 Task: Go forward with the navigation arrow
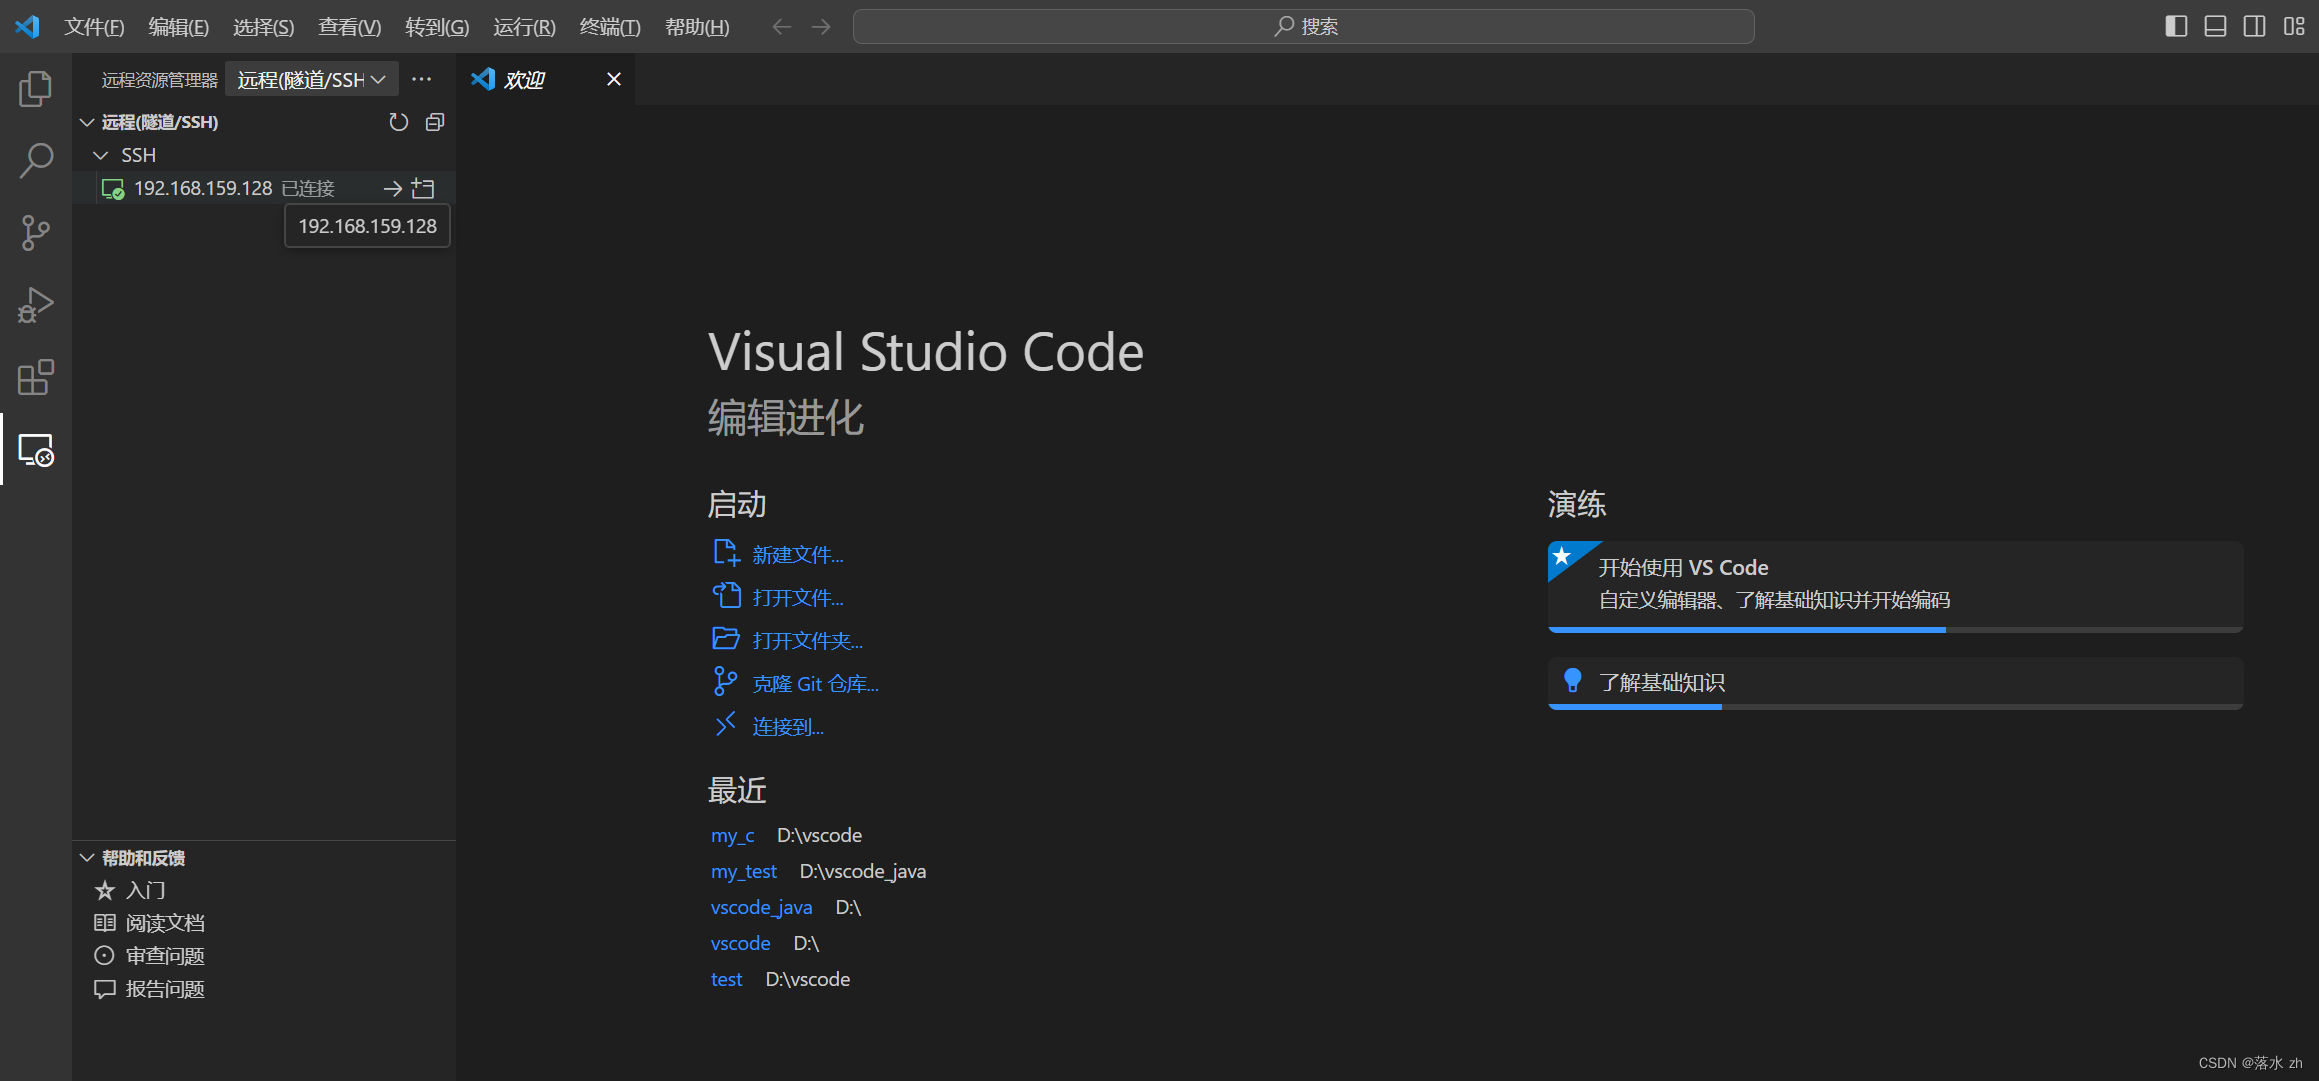click(x=821, y=27)
